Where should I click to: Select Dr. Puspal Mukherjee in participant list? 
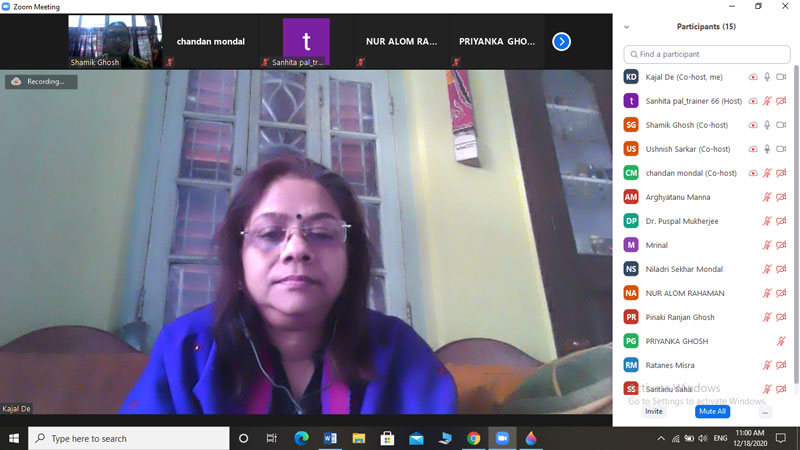(x=685, y=221)
